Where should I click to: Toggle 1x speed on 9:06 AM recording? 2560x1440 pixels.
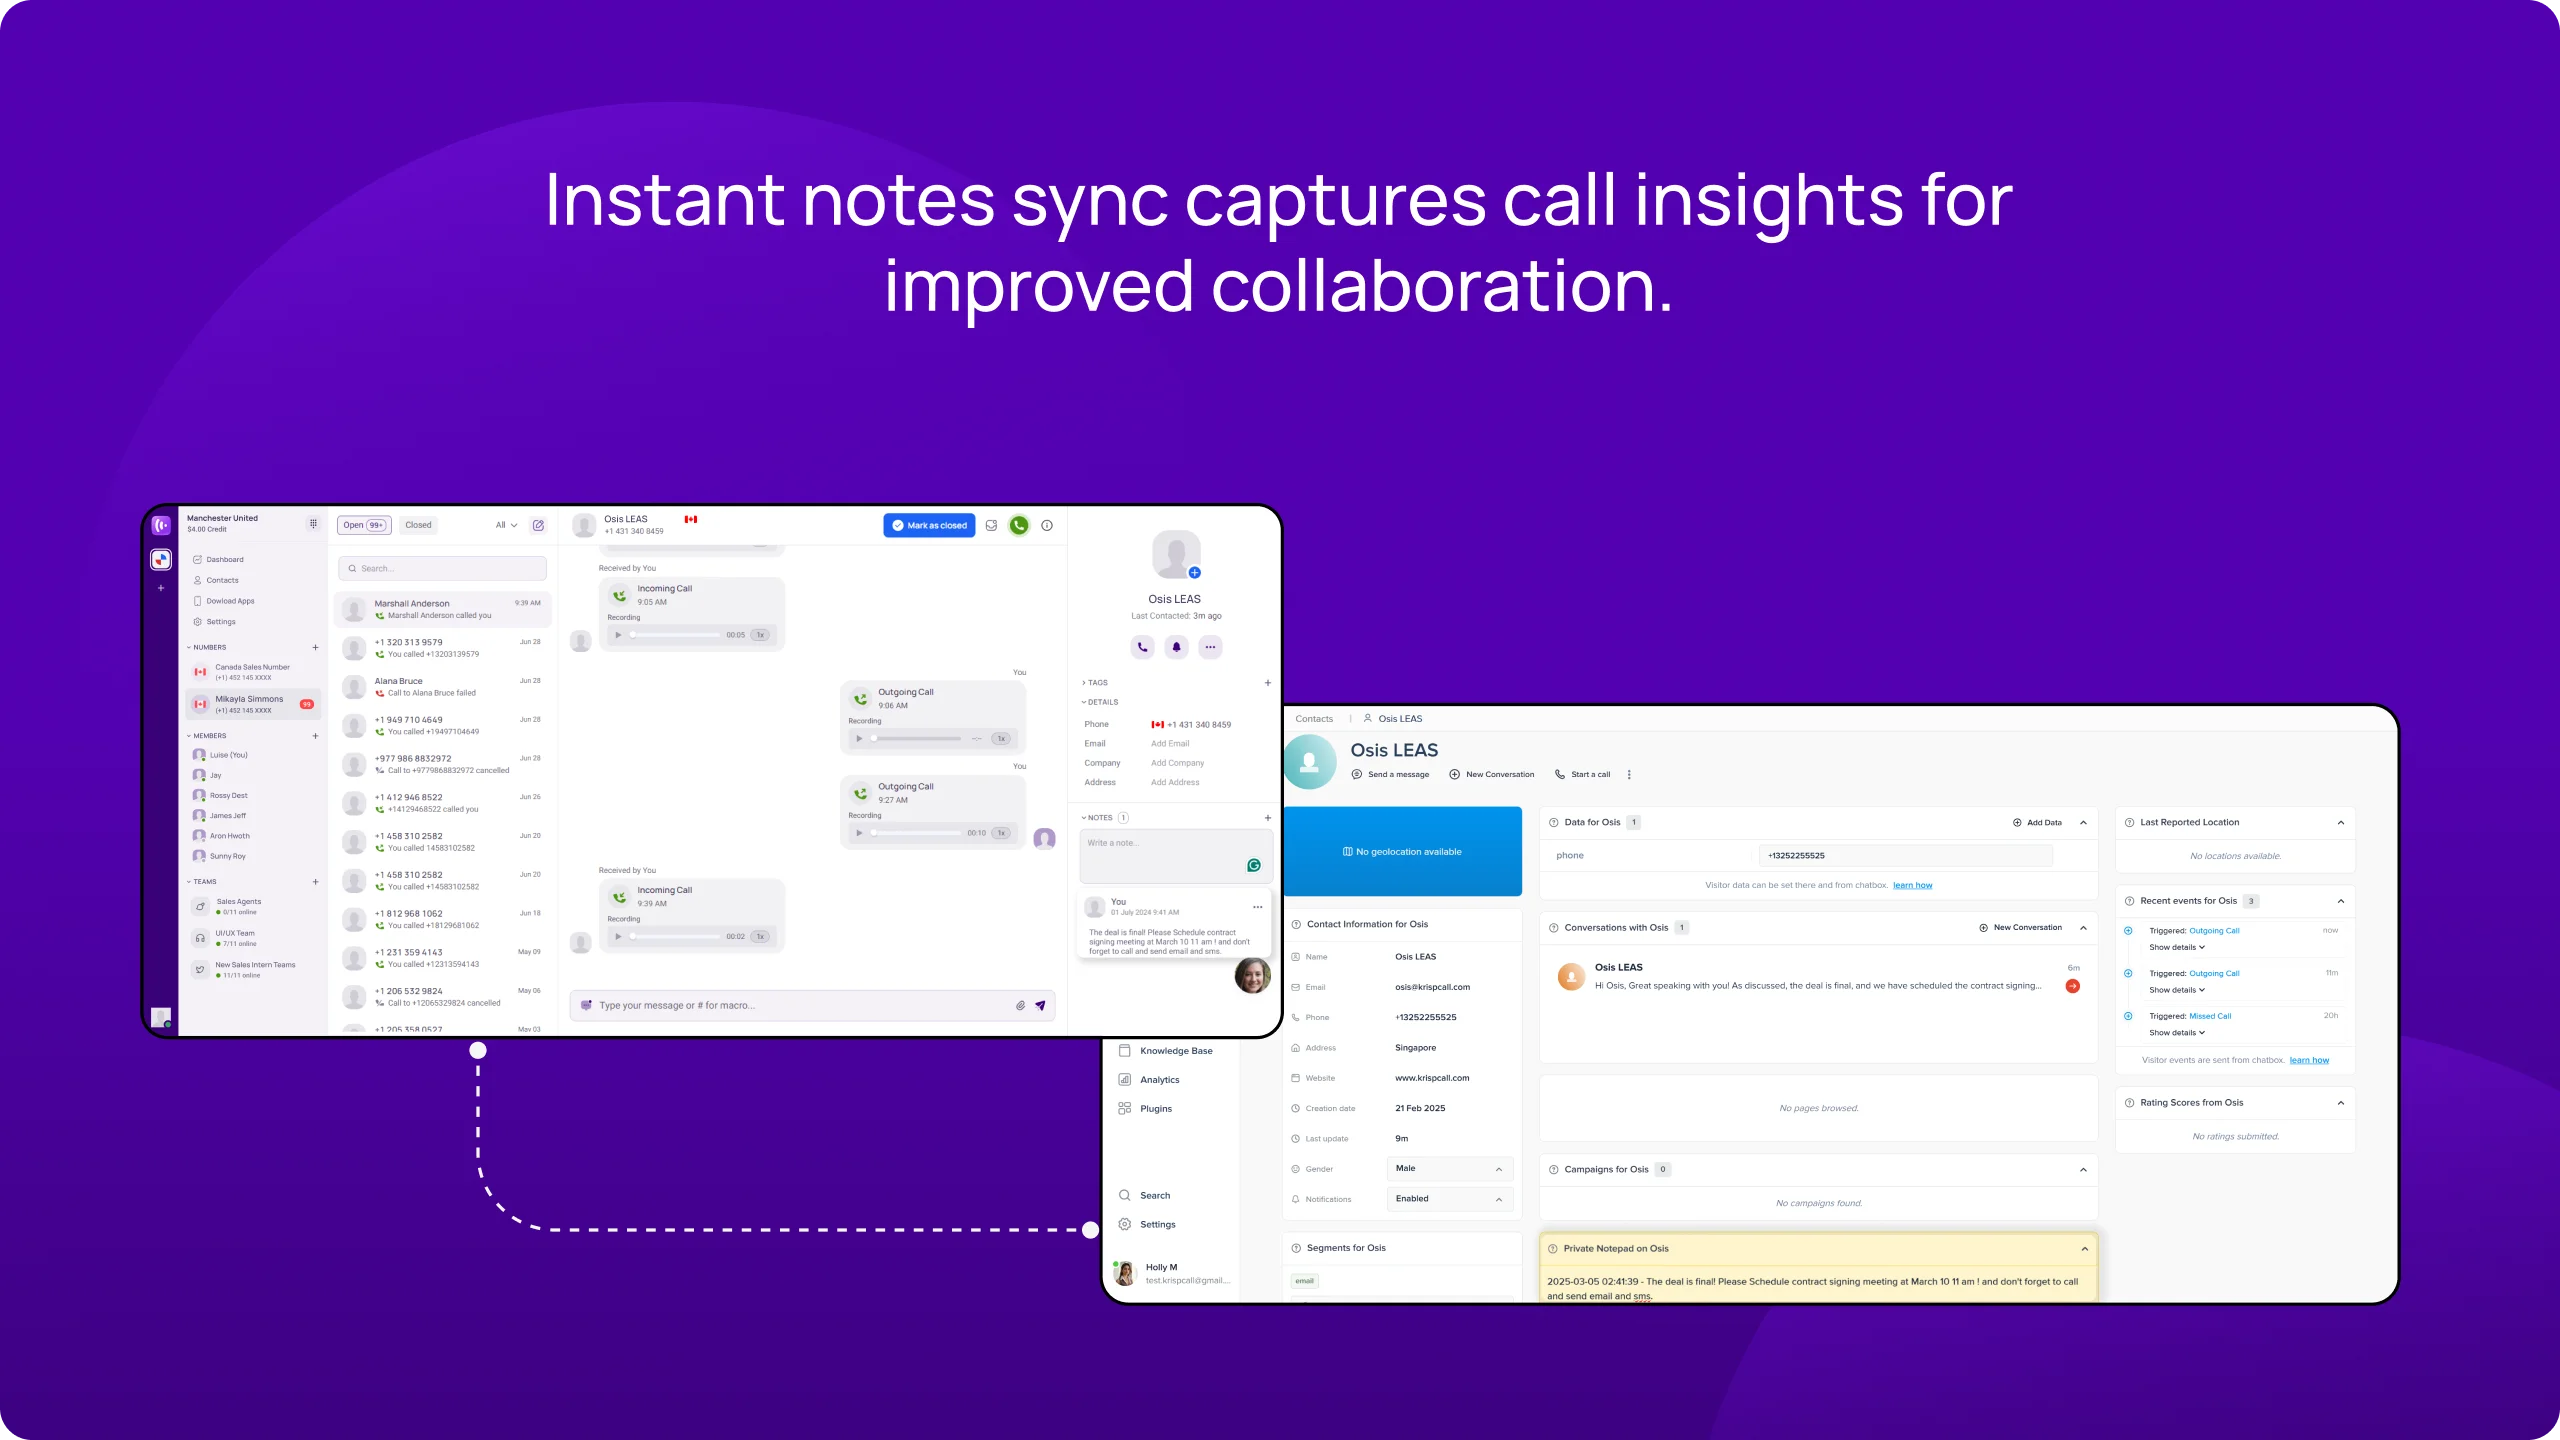1001,739
